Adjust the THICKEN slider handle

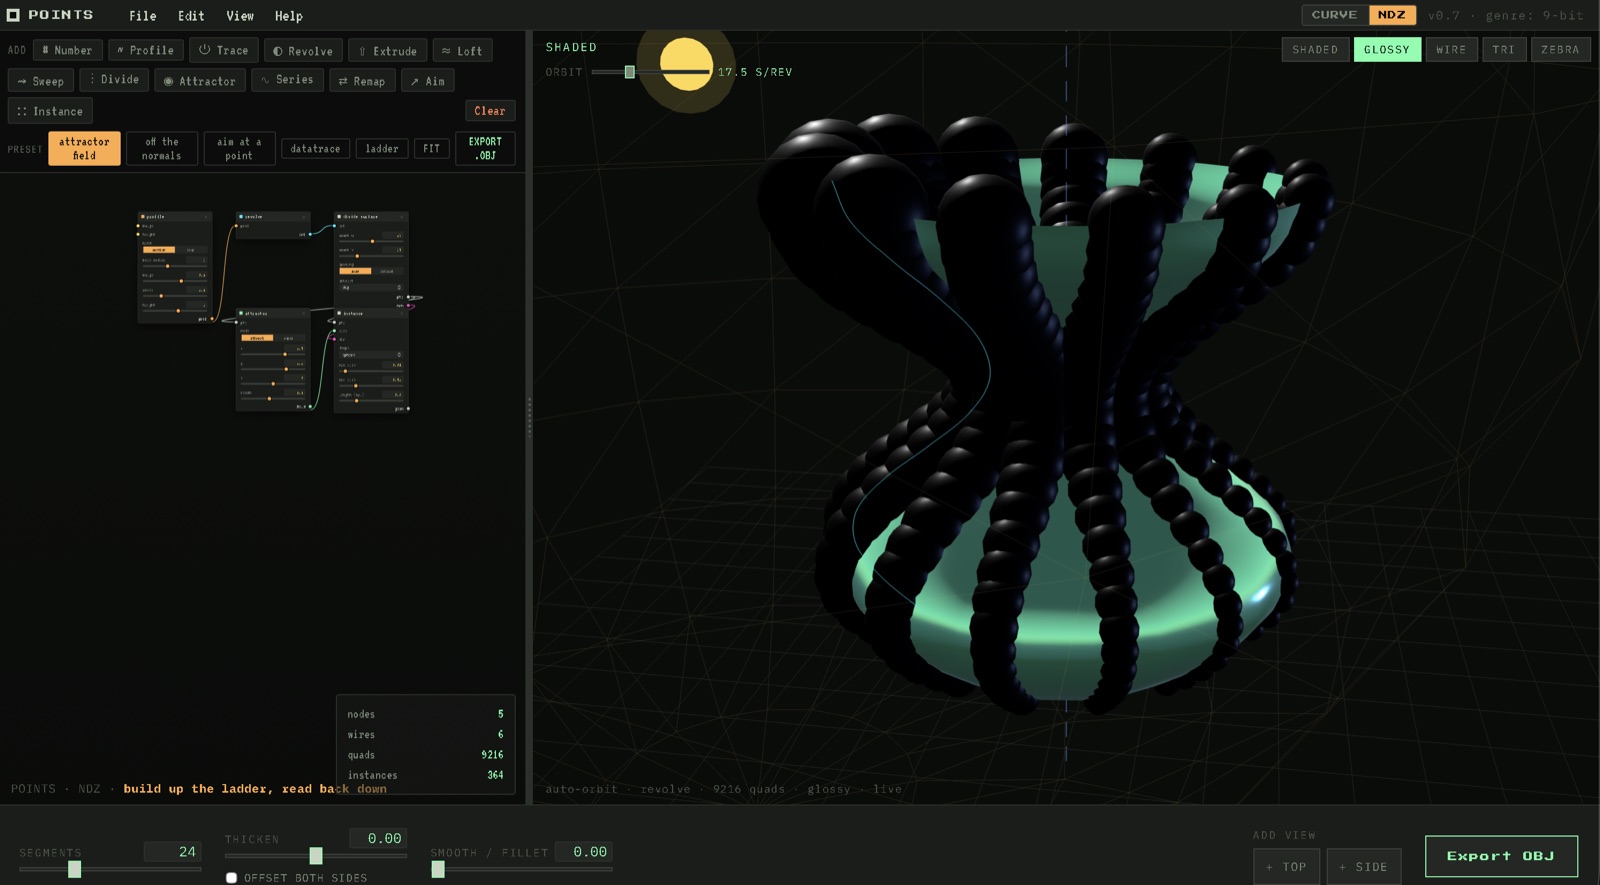(316, 855)
